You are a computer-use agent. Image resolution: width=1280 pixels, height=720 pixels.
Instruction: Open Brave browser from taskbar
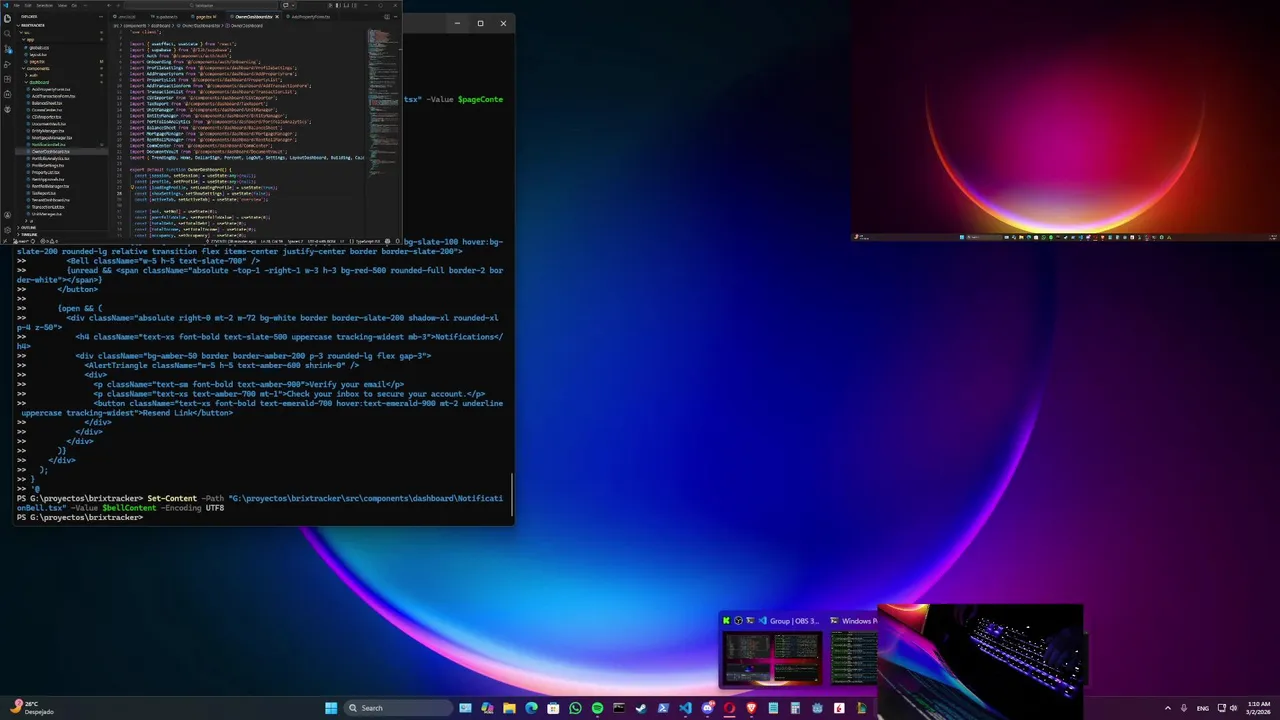[752, 708]
